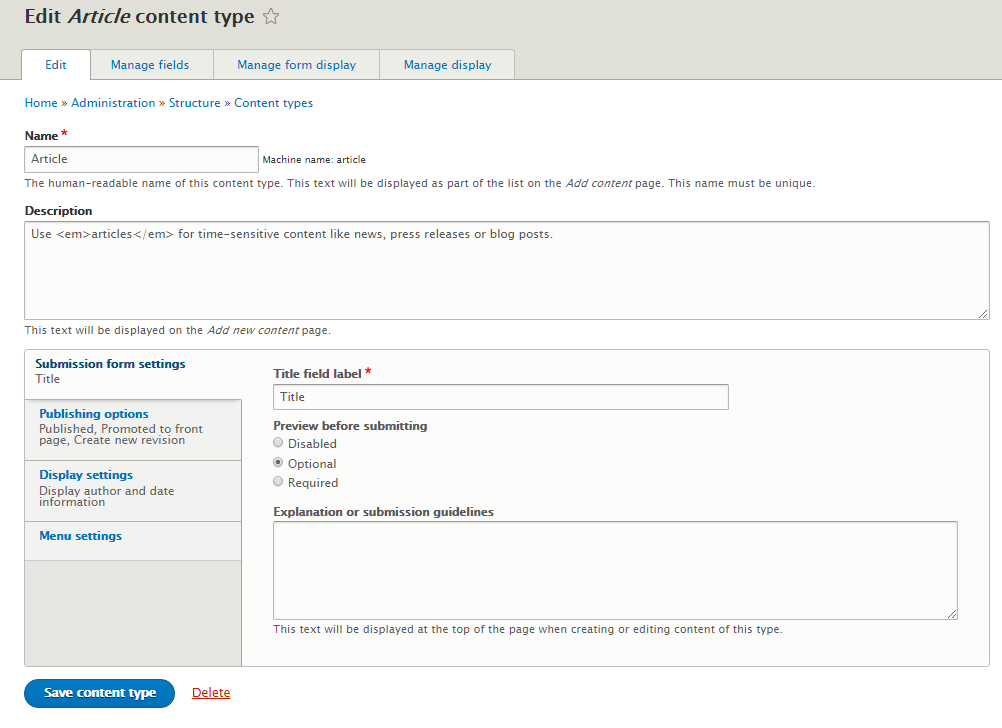Select the Required preview radio button
This screenshot has width=1002, height=728.
278,481
